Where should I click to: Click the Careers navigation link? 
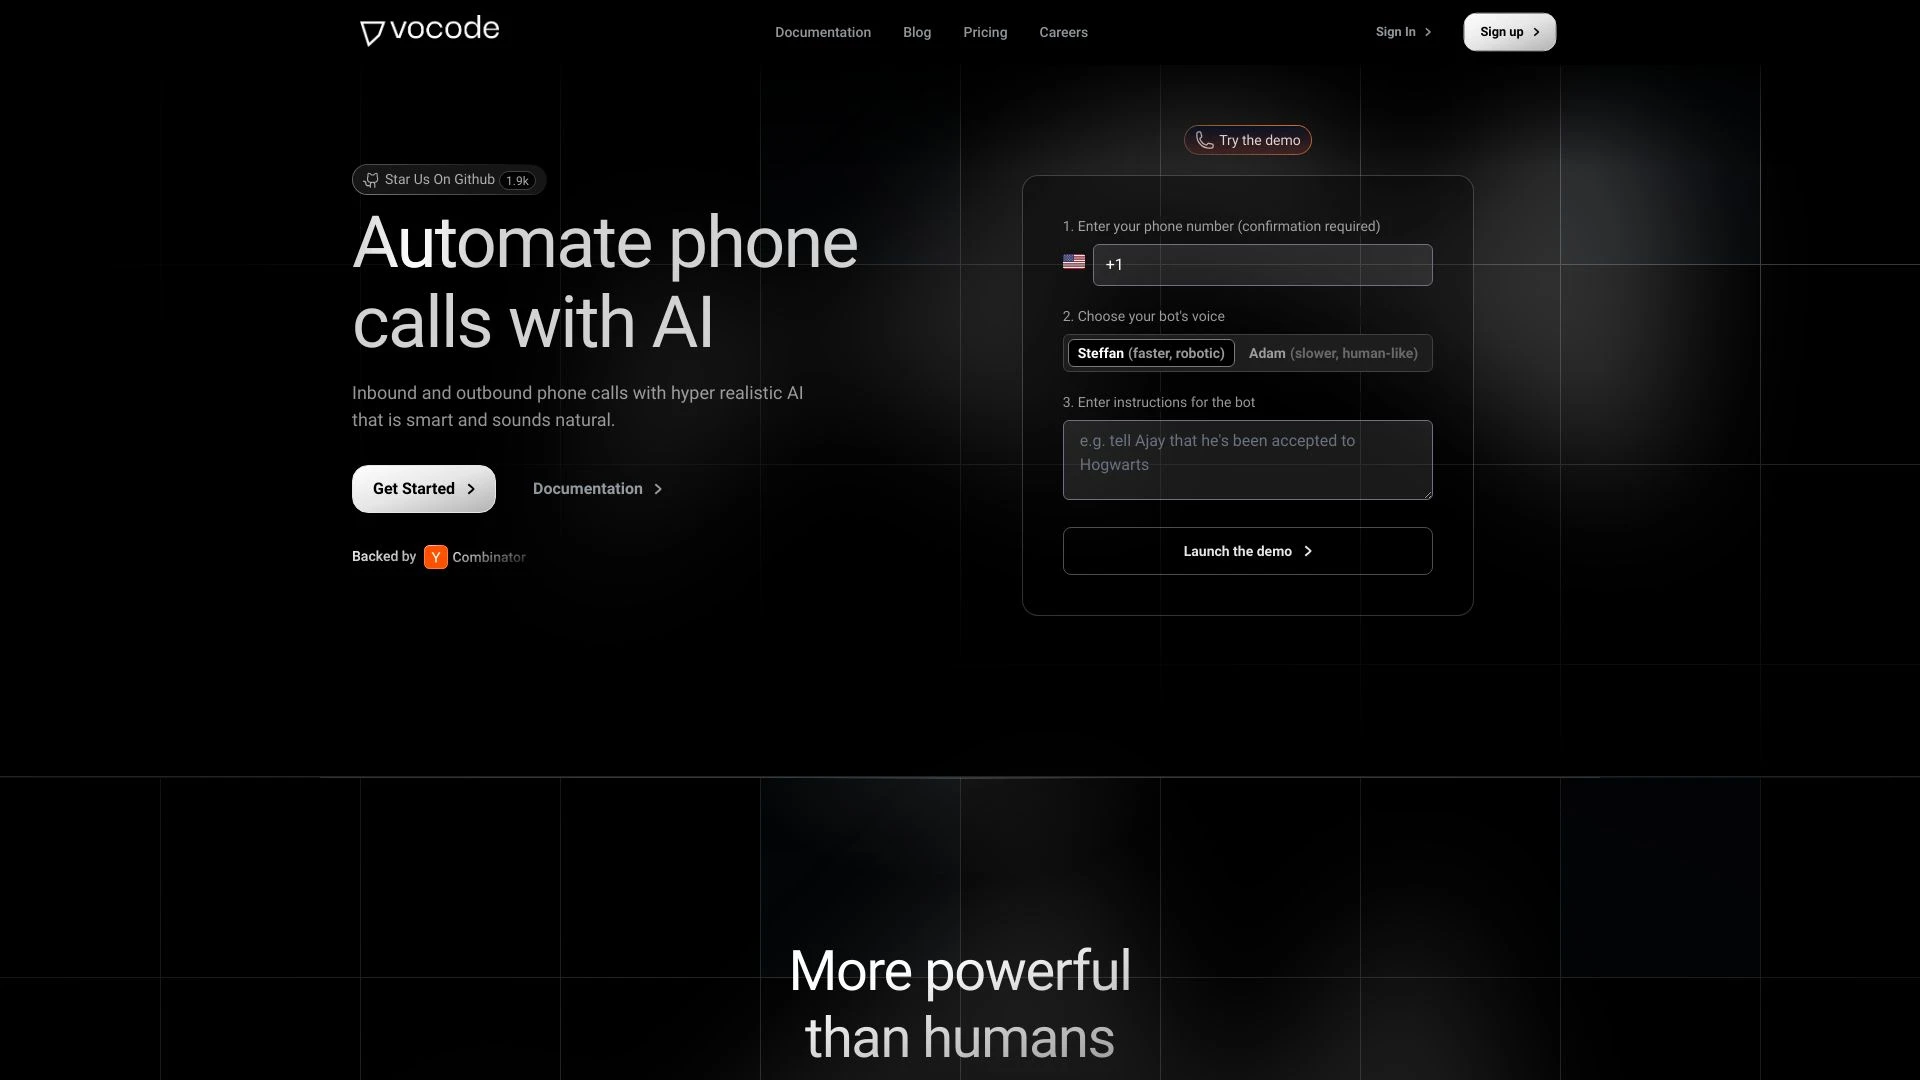pos(1063,32)
